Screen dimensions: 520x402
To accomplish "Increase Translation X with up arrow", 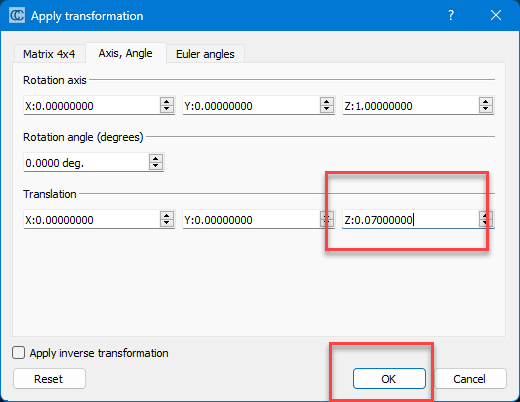I will point(167,216).
